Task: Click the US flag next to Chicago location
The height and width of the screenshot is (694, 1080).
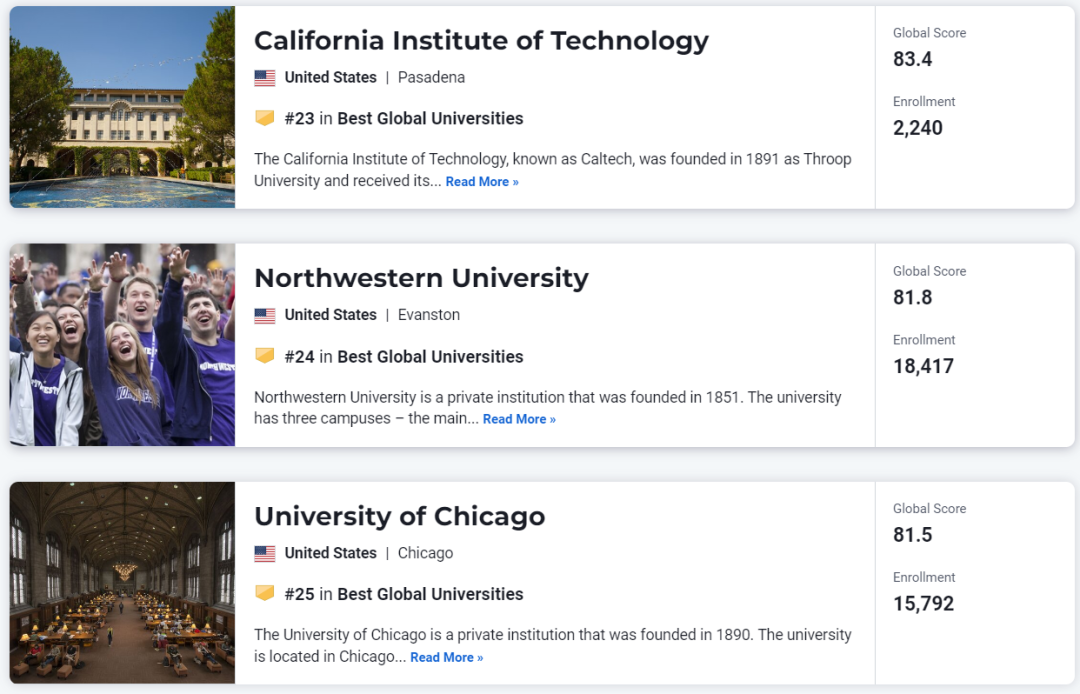Action: pyautogui.click(x=264, y=554)
